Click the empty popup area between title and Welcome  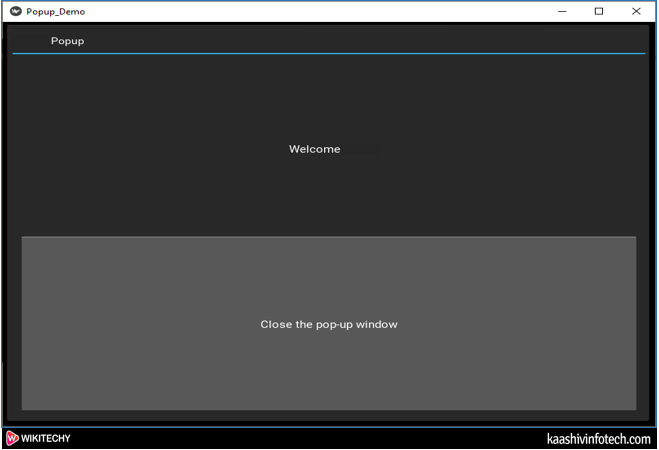pyautogui.click(x=328, y=100)
